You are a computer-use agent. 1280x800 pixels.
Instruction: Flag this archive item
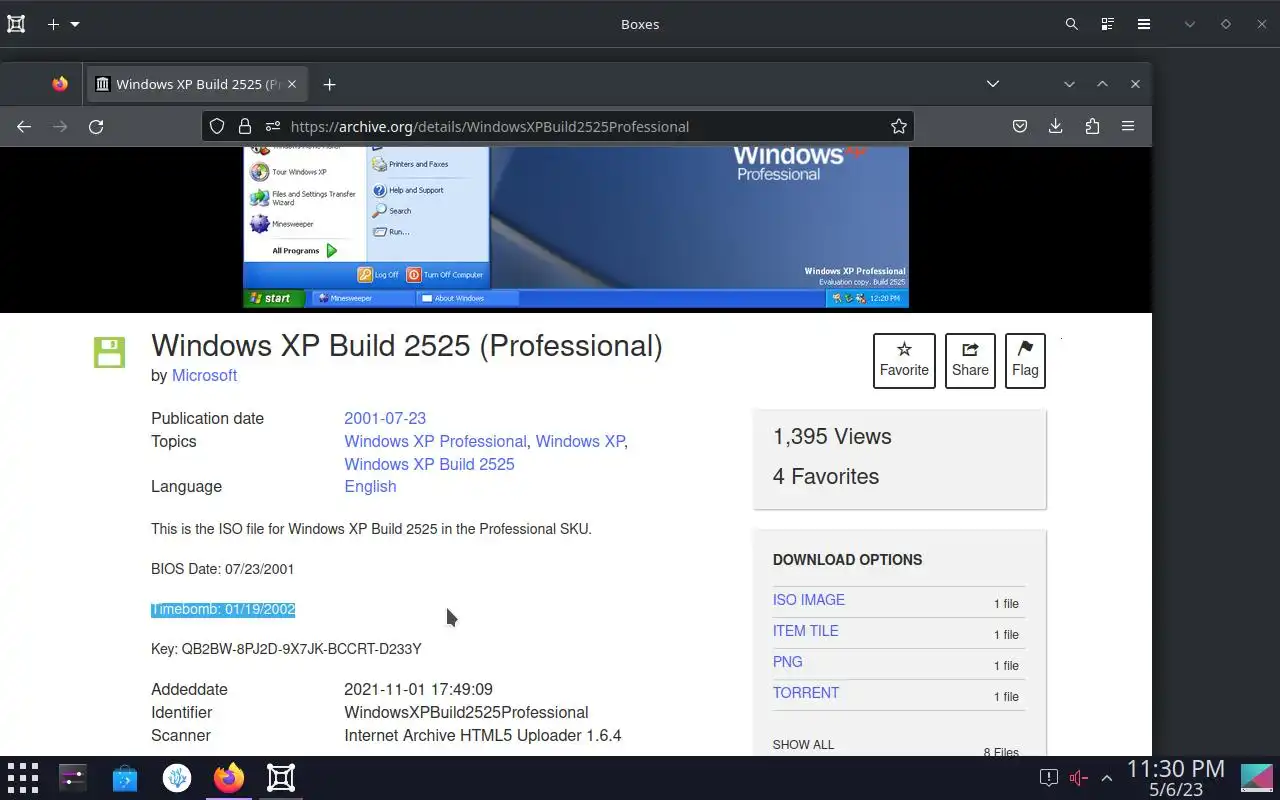tap(1025, 360)
